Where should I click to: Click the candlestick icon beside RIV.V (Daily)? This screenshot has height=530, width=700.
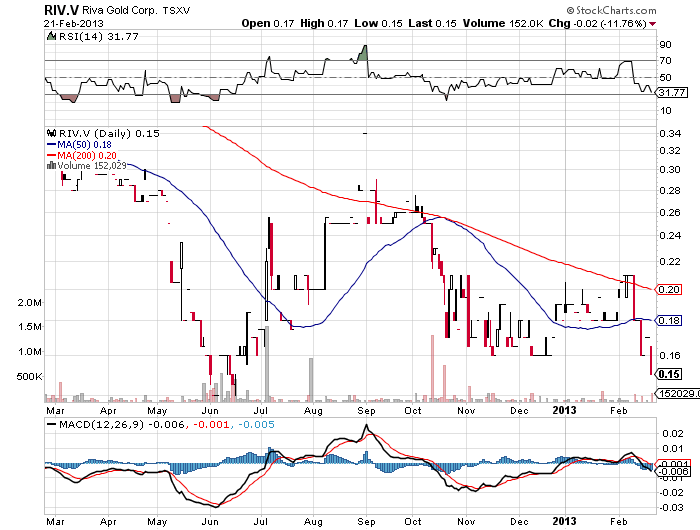tap(51, 133)
